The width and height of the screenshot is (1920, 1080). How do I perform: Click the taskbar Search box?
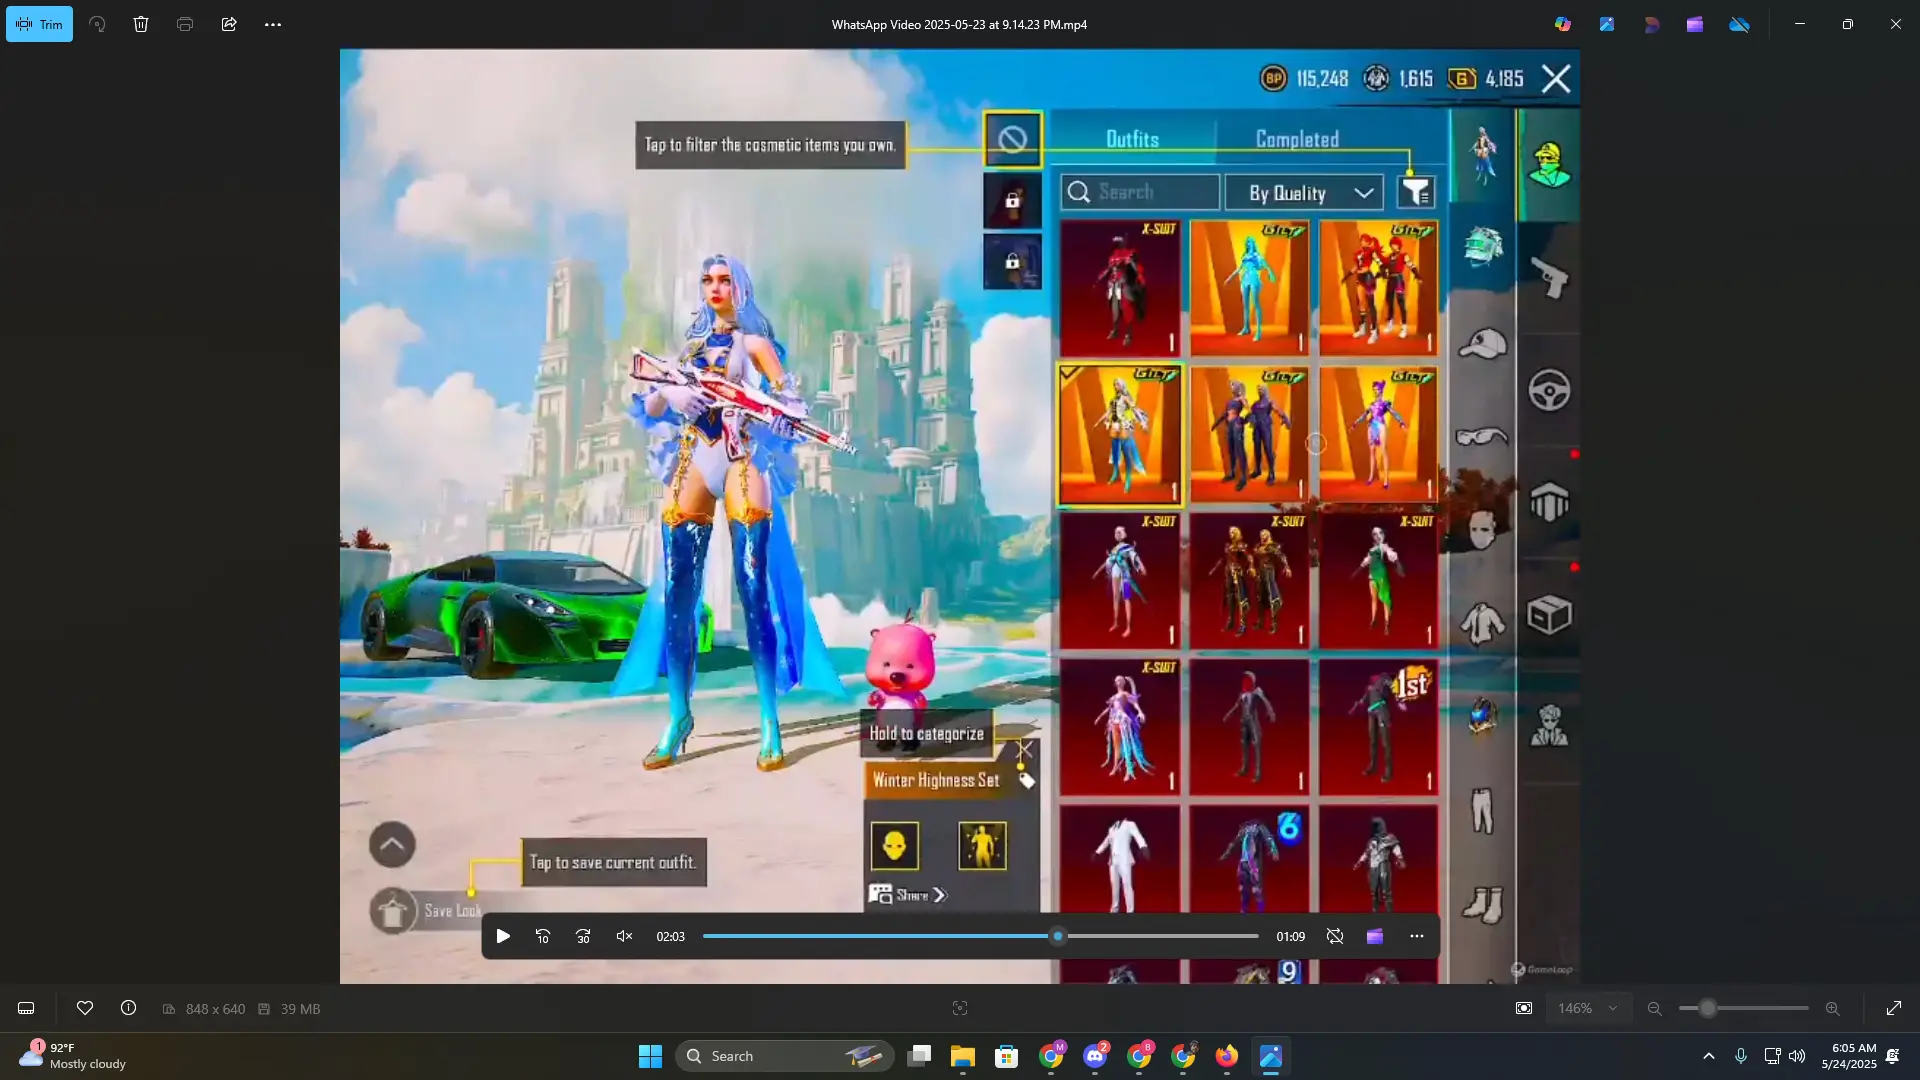785,1056
